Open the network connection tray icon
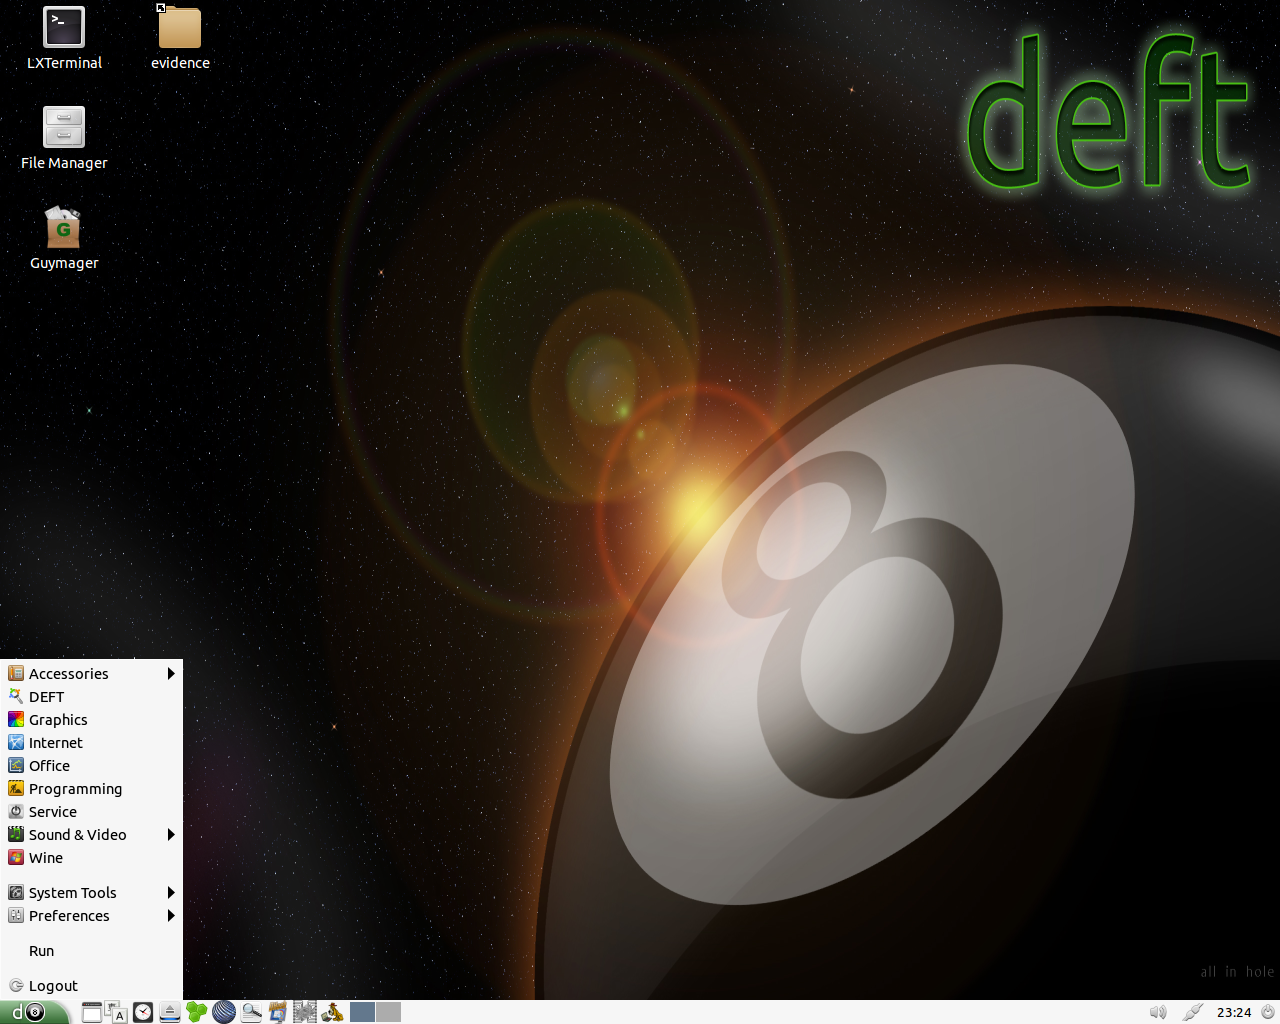The height and width of the screenshot is (1024, 1280). pyautogui.click(x=1192, y=1012)
